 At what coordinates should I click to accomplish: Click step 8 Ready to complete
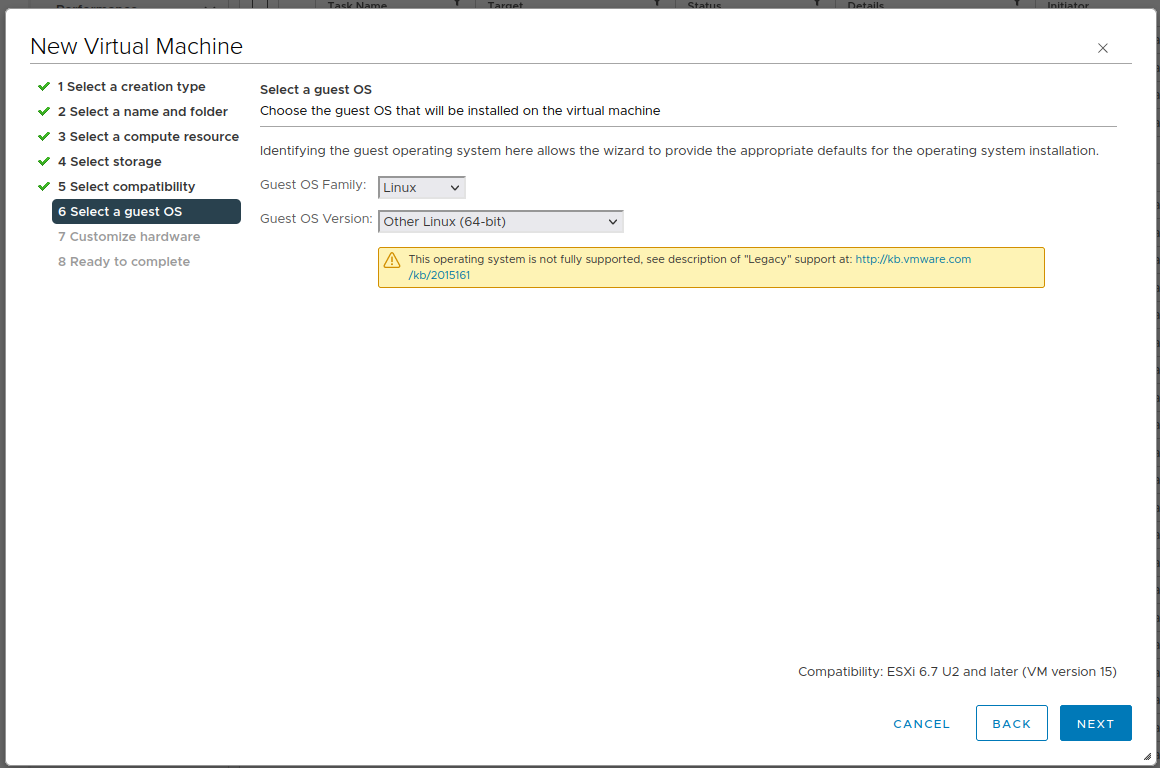[123, 262]
